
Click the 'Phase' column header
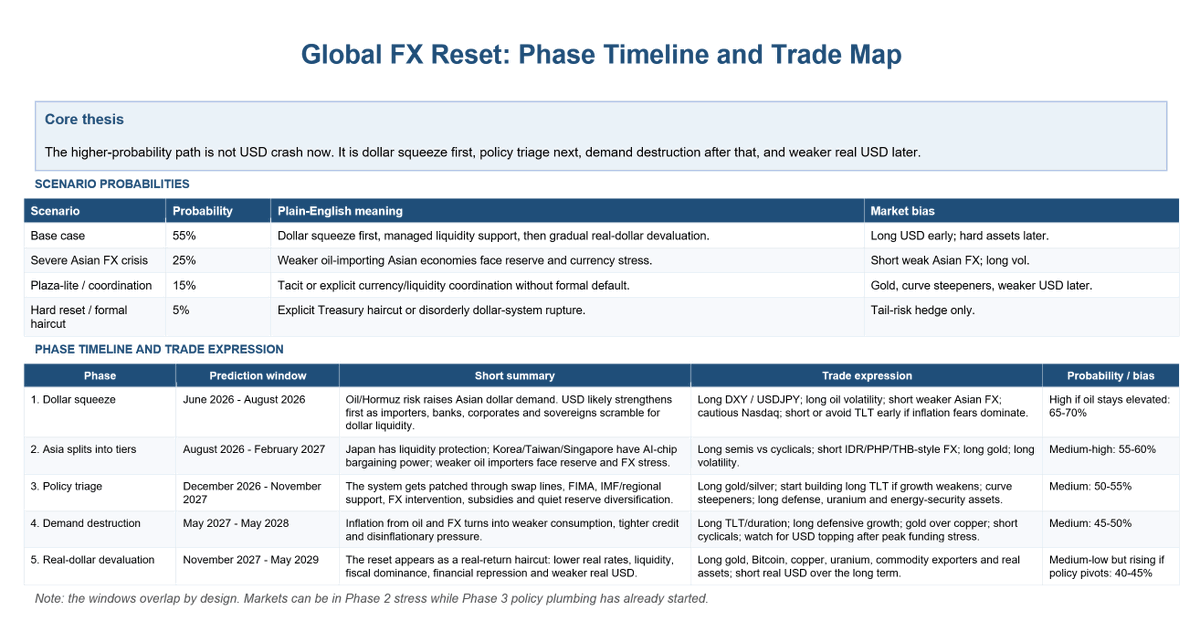100,376
